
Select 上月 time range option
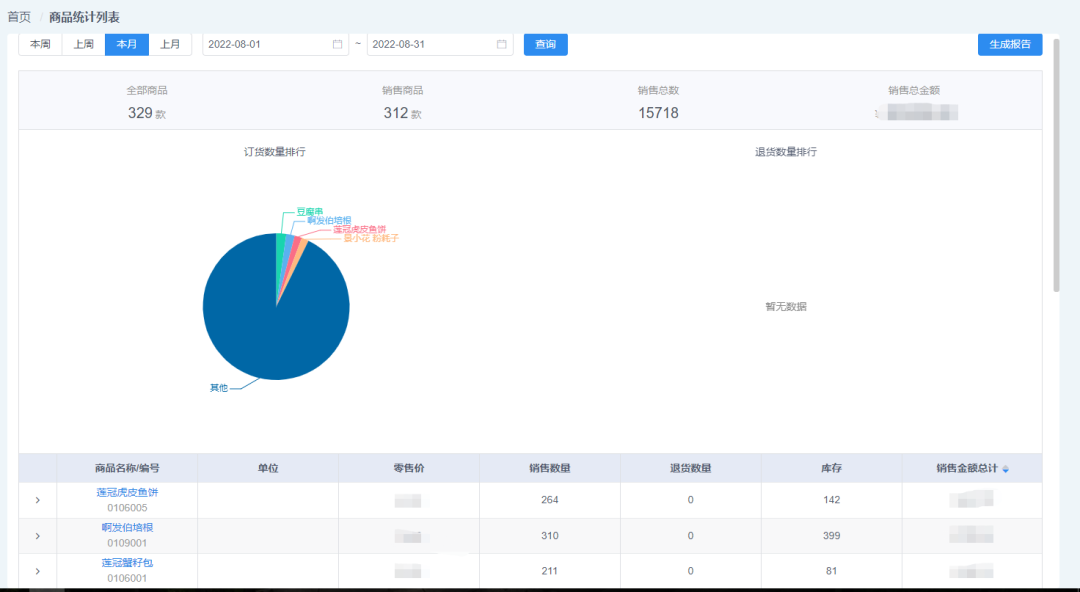[170, 44]
